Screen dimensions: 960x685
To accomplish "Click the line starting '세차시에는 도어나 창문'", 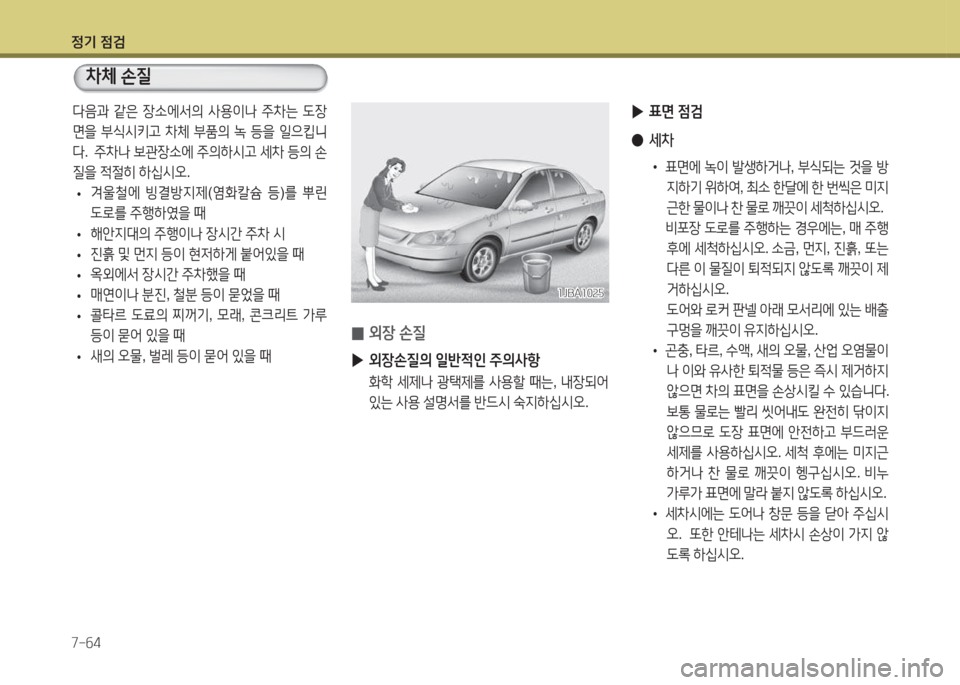I will coord(777,514).
